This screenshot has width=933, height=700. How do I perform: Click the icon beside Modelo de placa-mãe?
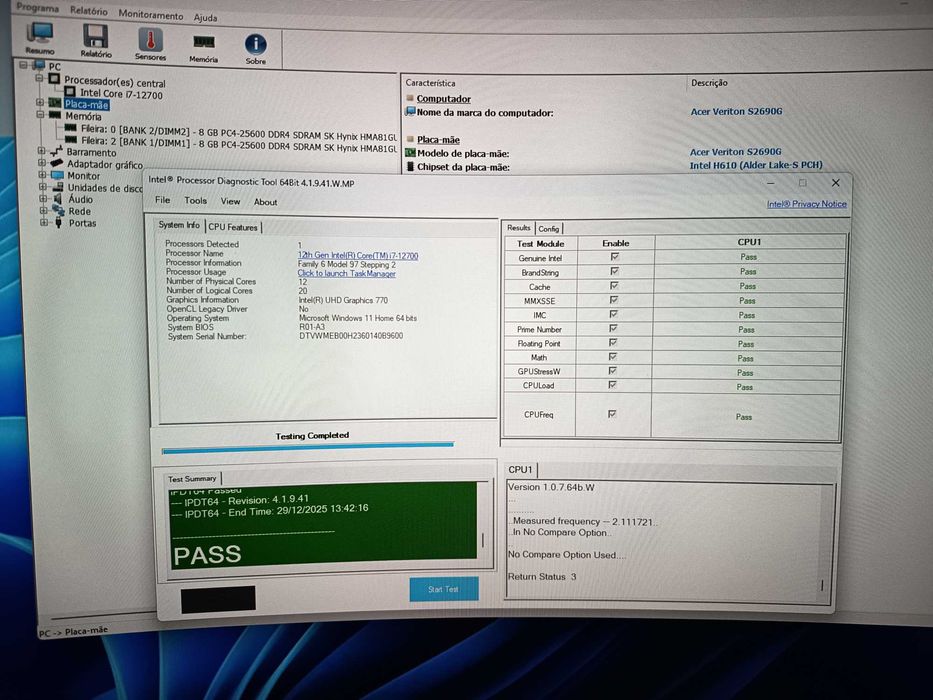pyautogui.click(x=410, y=152)
